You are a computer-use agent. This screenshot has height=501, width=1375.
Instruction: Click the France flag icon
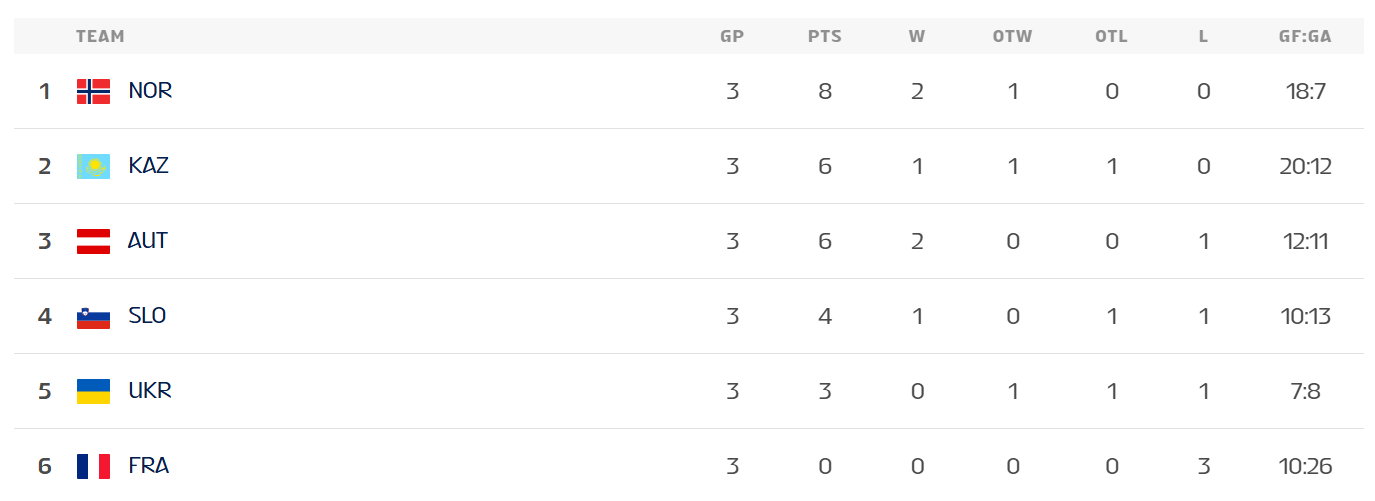[93, 466]
